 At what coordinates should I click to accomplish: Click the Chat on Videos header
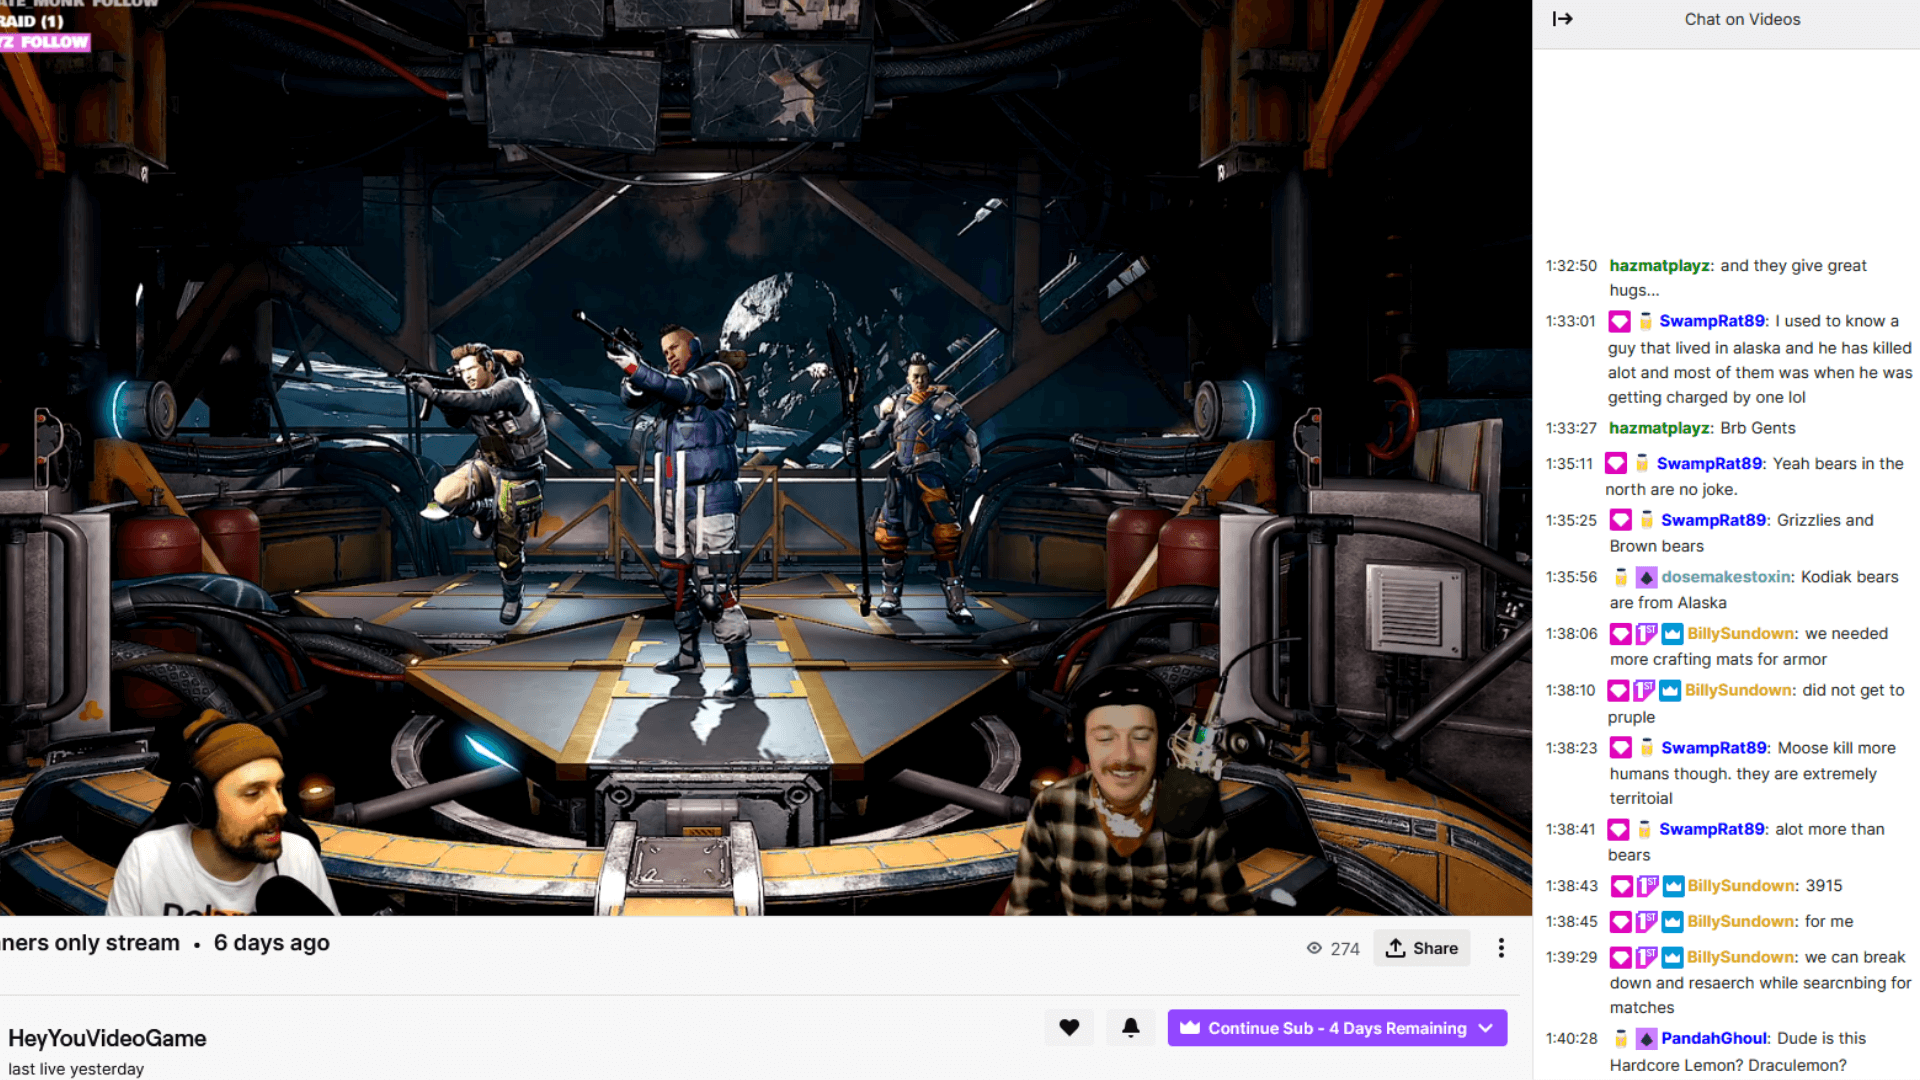click(x=1742, y=19)
